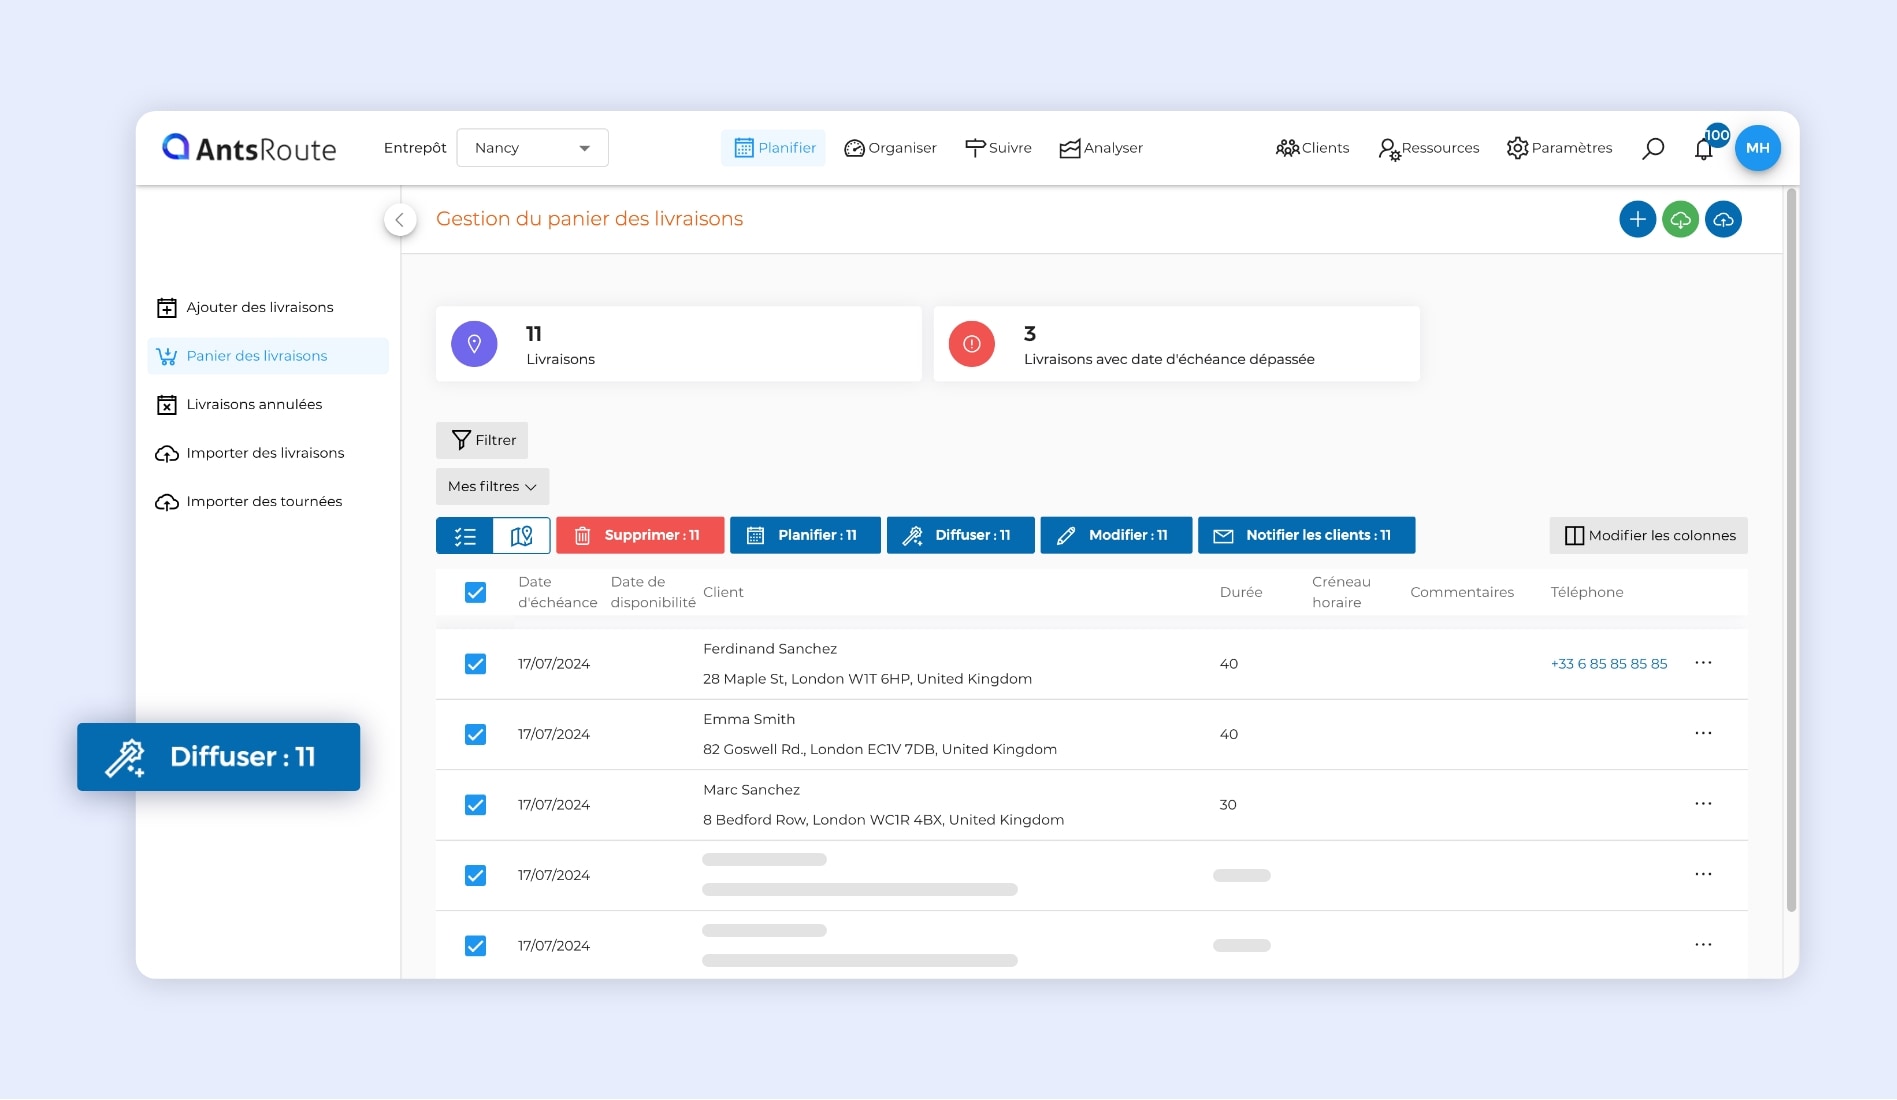Click Ferdinand Sanchez phone number link
Screen dimensions: 1897x1100
click(1608, 664)
